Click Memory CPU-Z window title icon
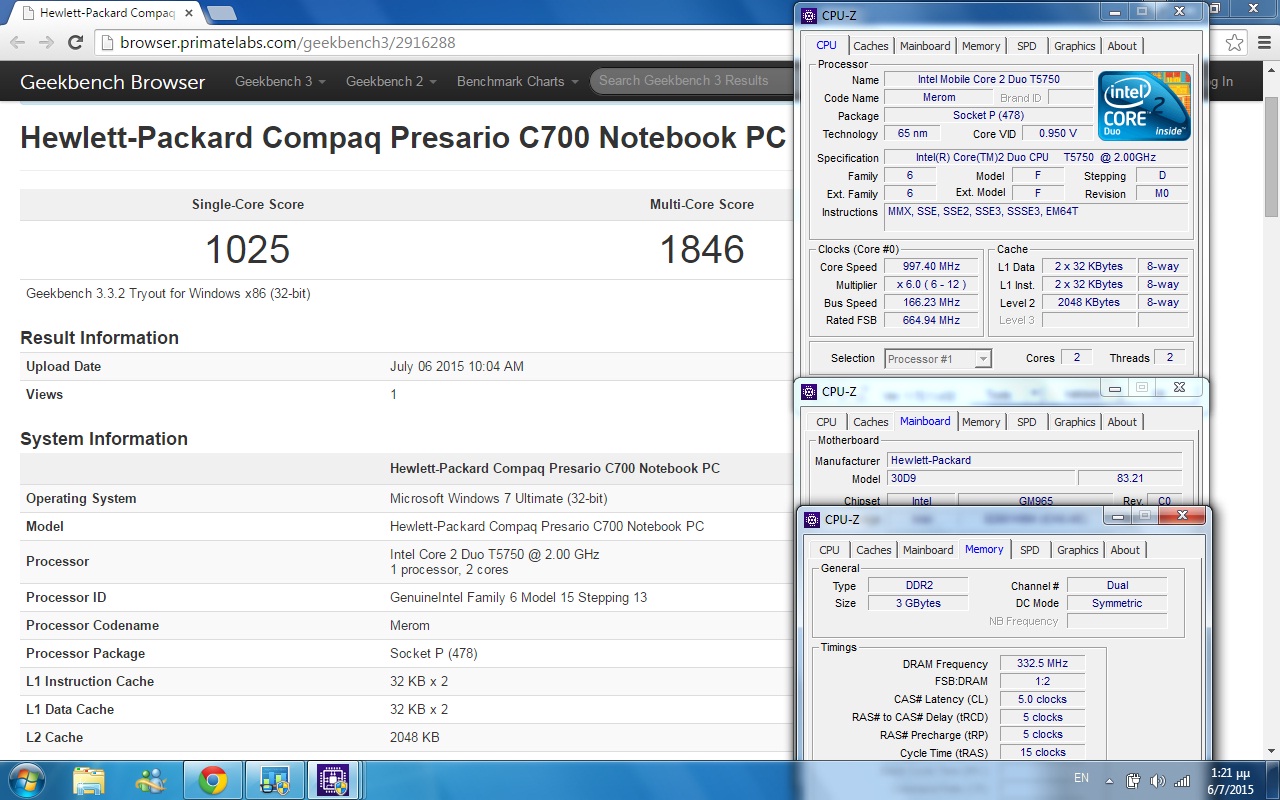Screen dimensions: 1280x800 [x=811, y=519]
